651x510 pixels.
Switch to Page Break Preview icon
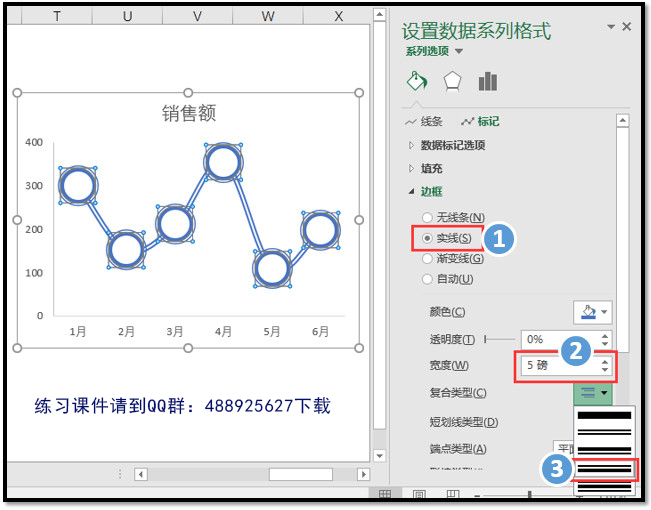click(x=453, y=494)
